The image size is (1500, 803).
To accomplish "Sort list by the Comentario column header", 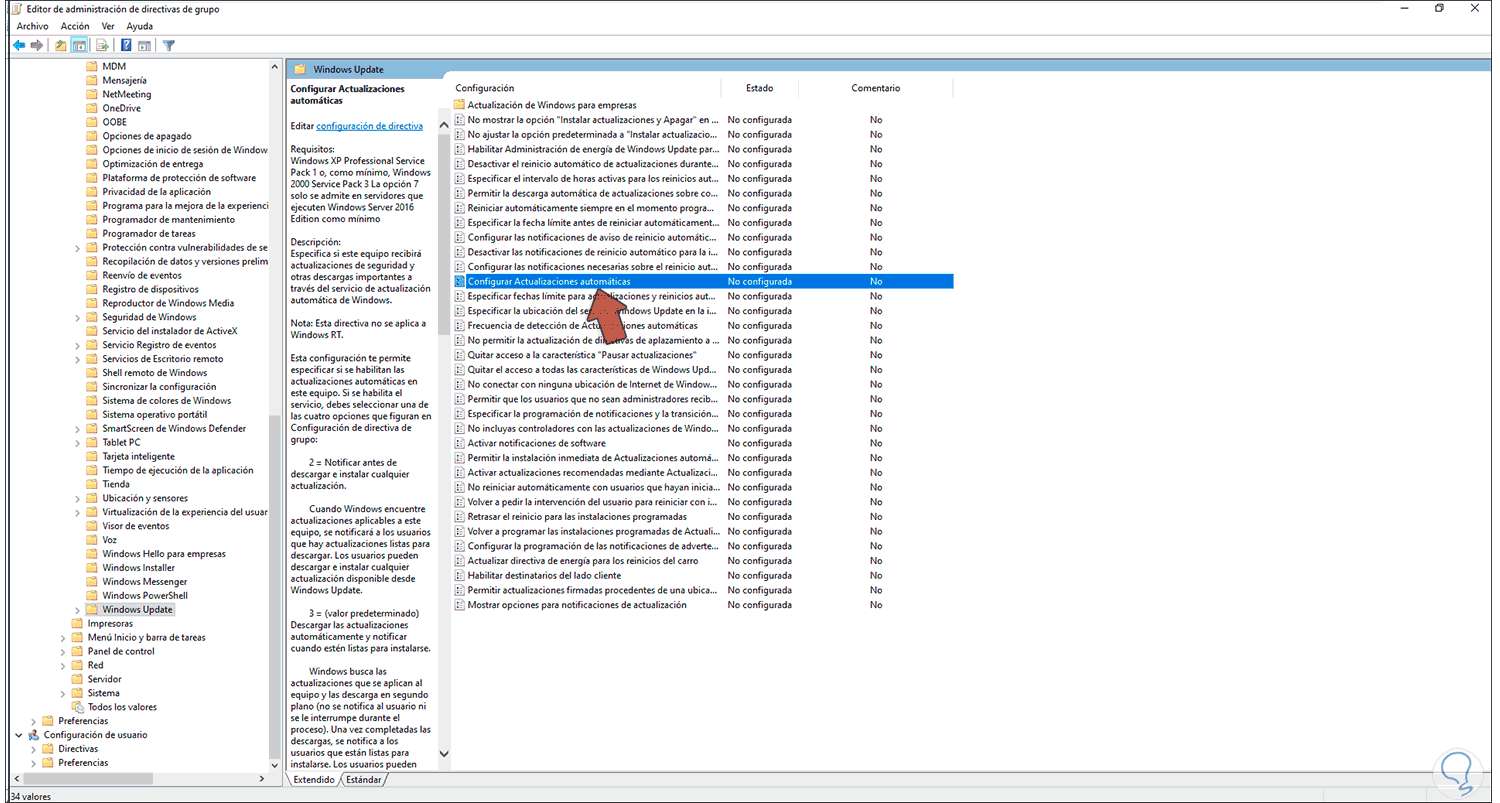I will (x=876, y=88).
